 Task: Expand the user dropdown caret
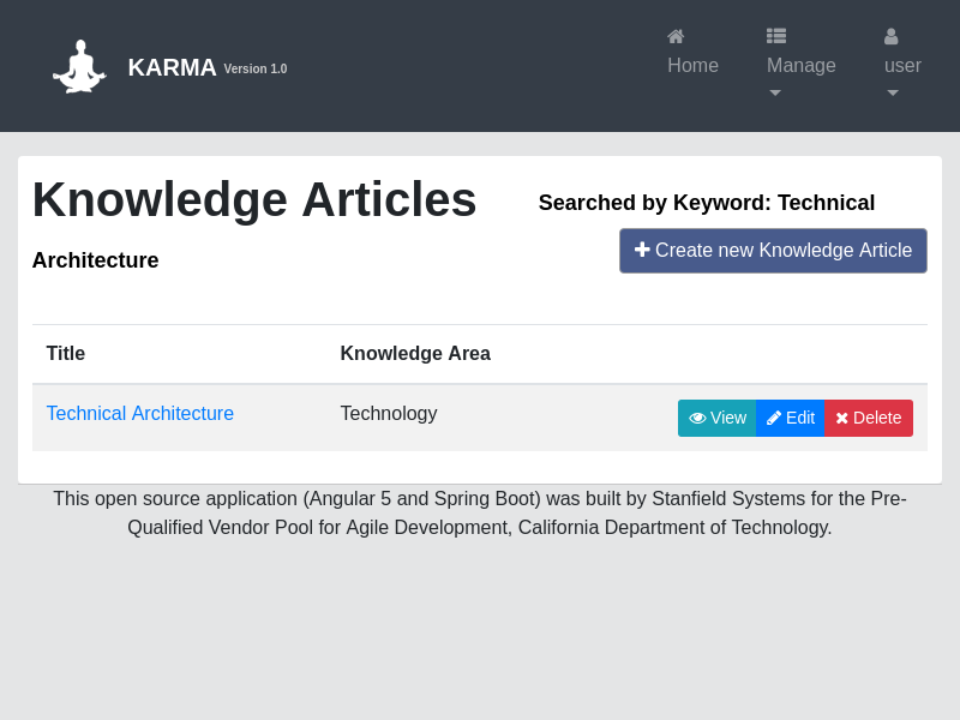pos(893,93)
